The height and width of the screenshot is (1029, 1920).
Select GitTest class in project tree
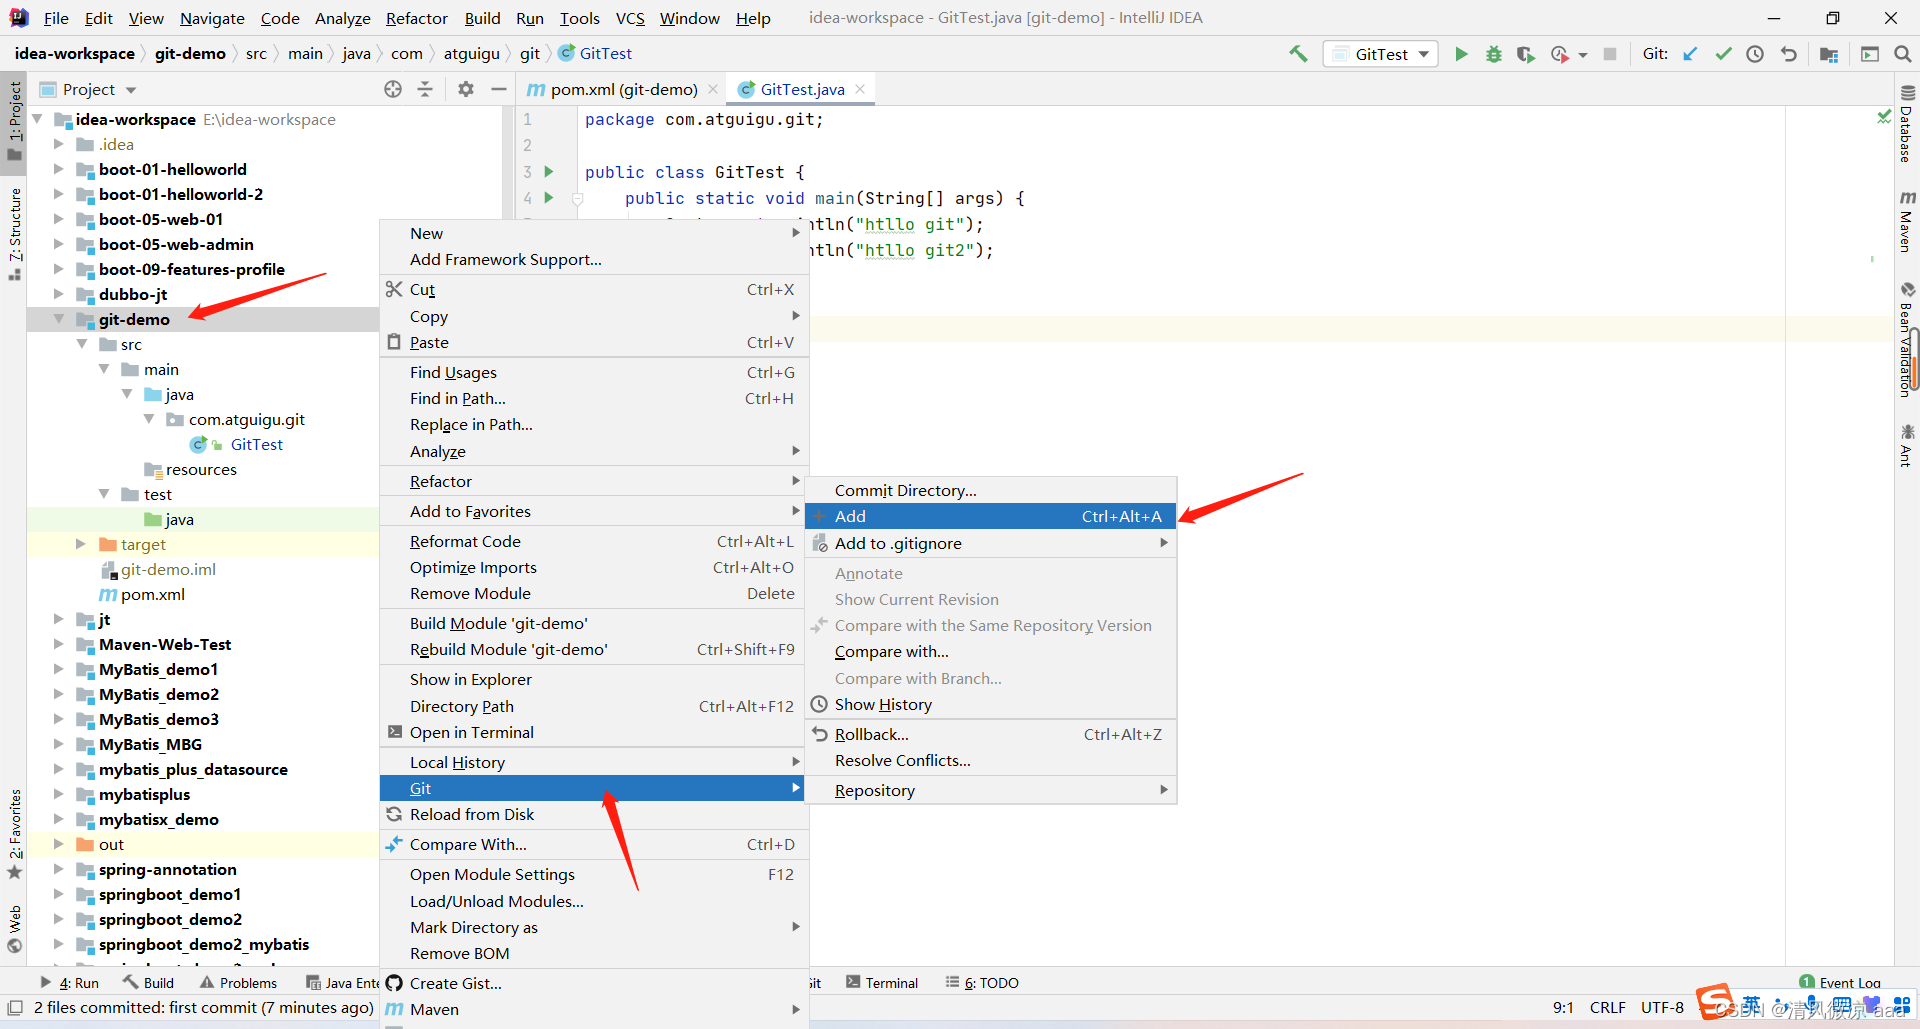pos(256,444)
